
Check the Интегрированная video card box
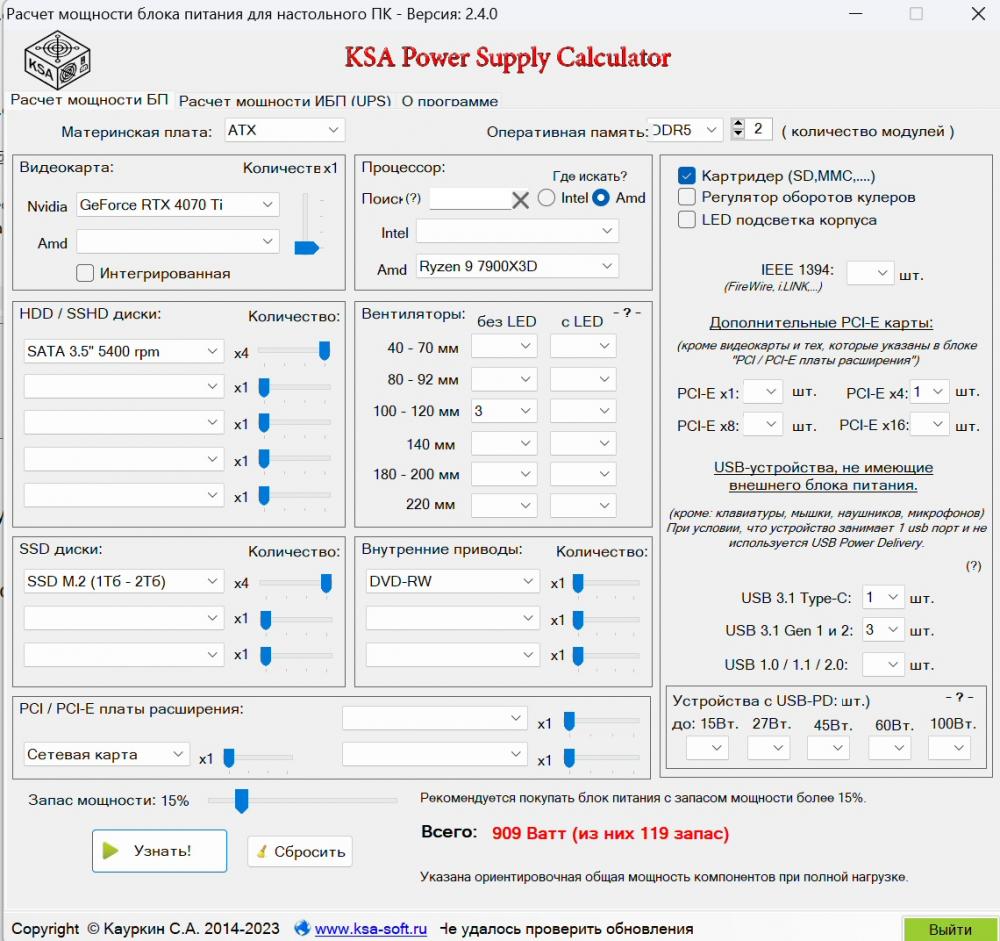pyautogui.click(x=85, y=273)
